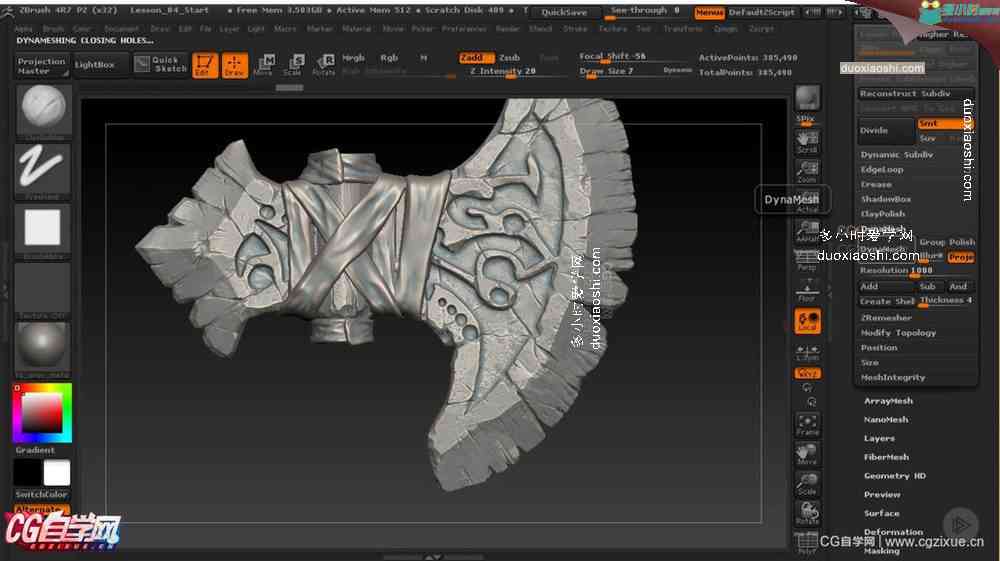Select the Edit mode icon

[x=205, y=65]
